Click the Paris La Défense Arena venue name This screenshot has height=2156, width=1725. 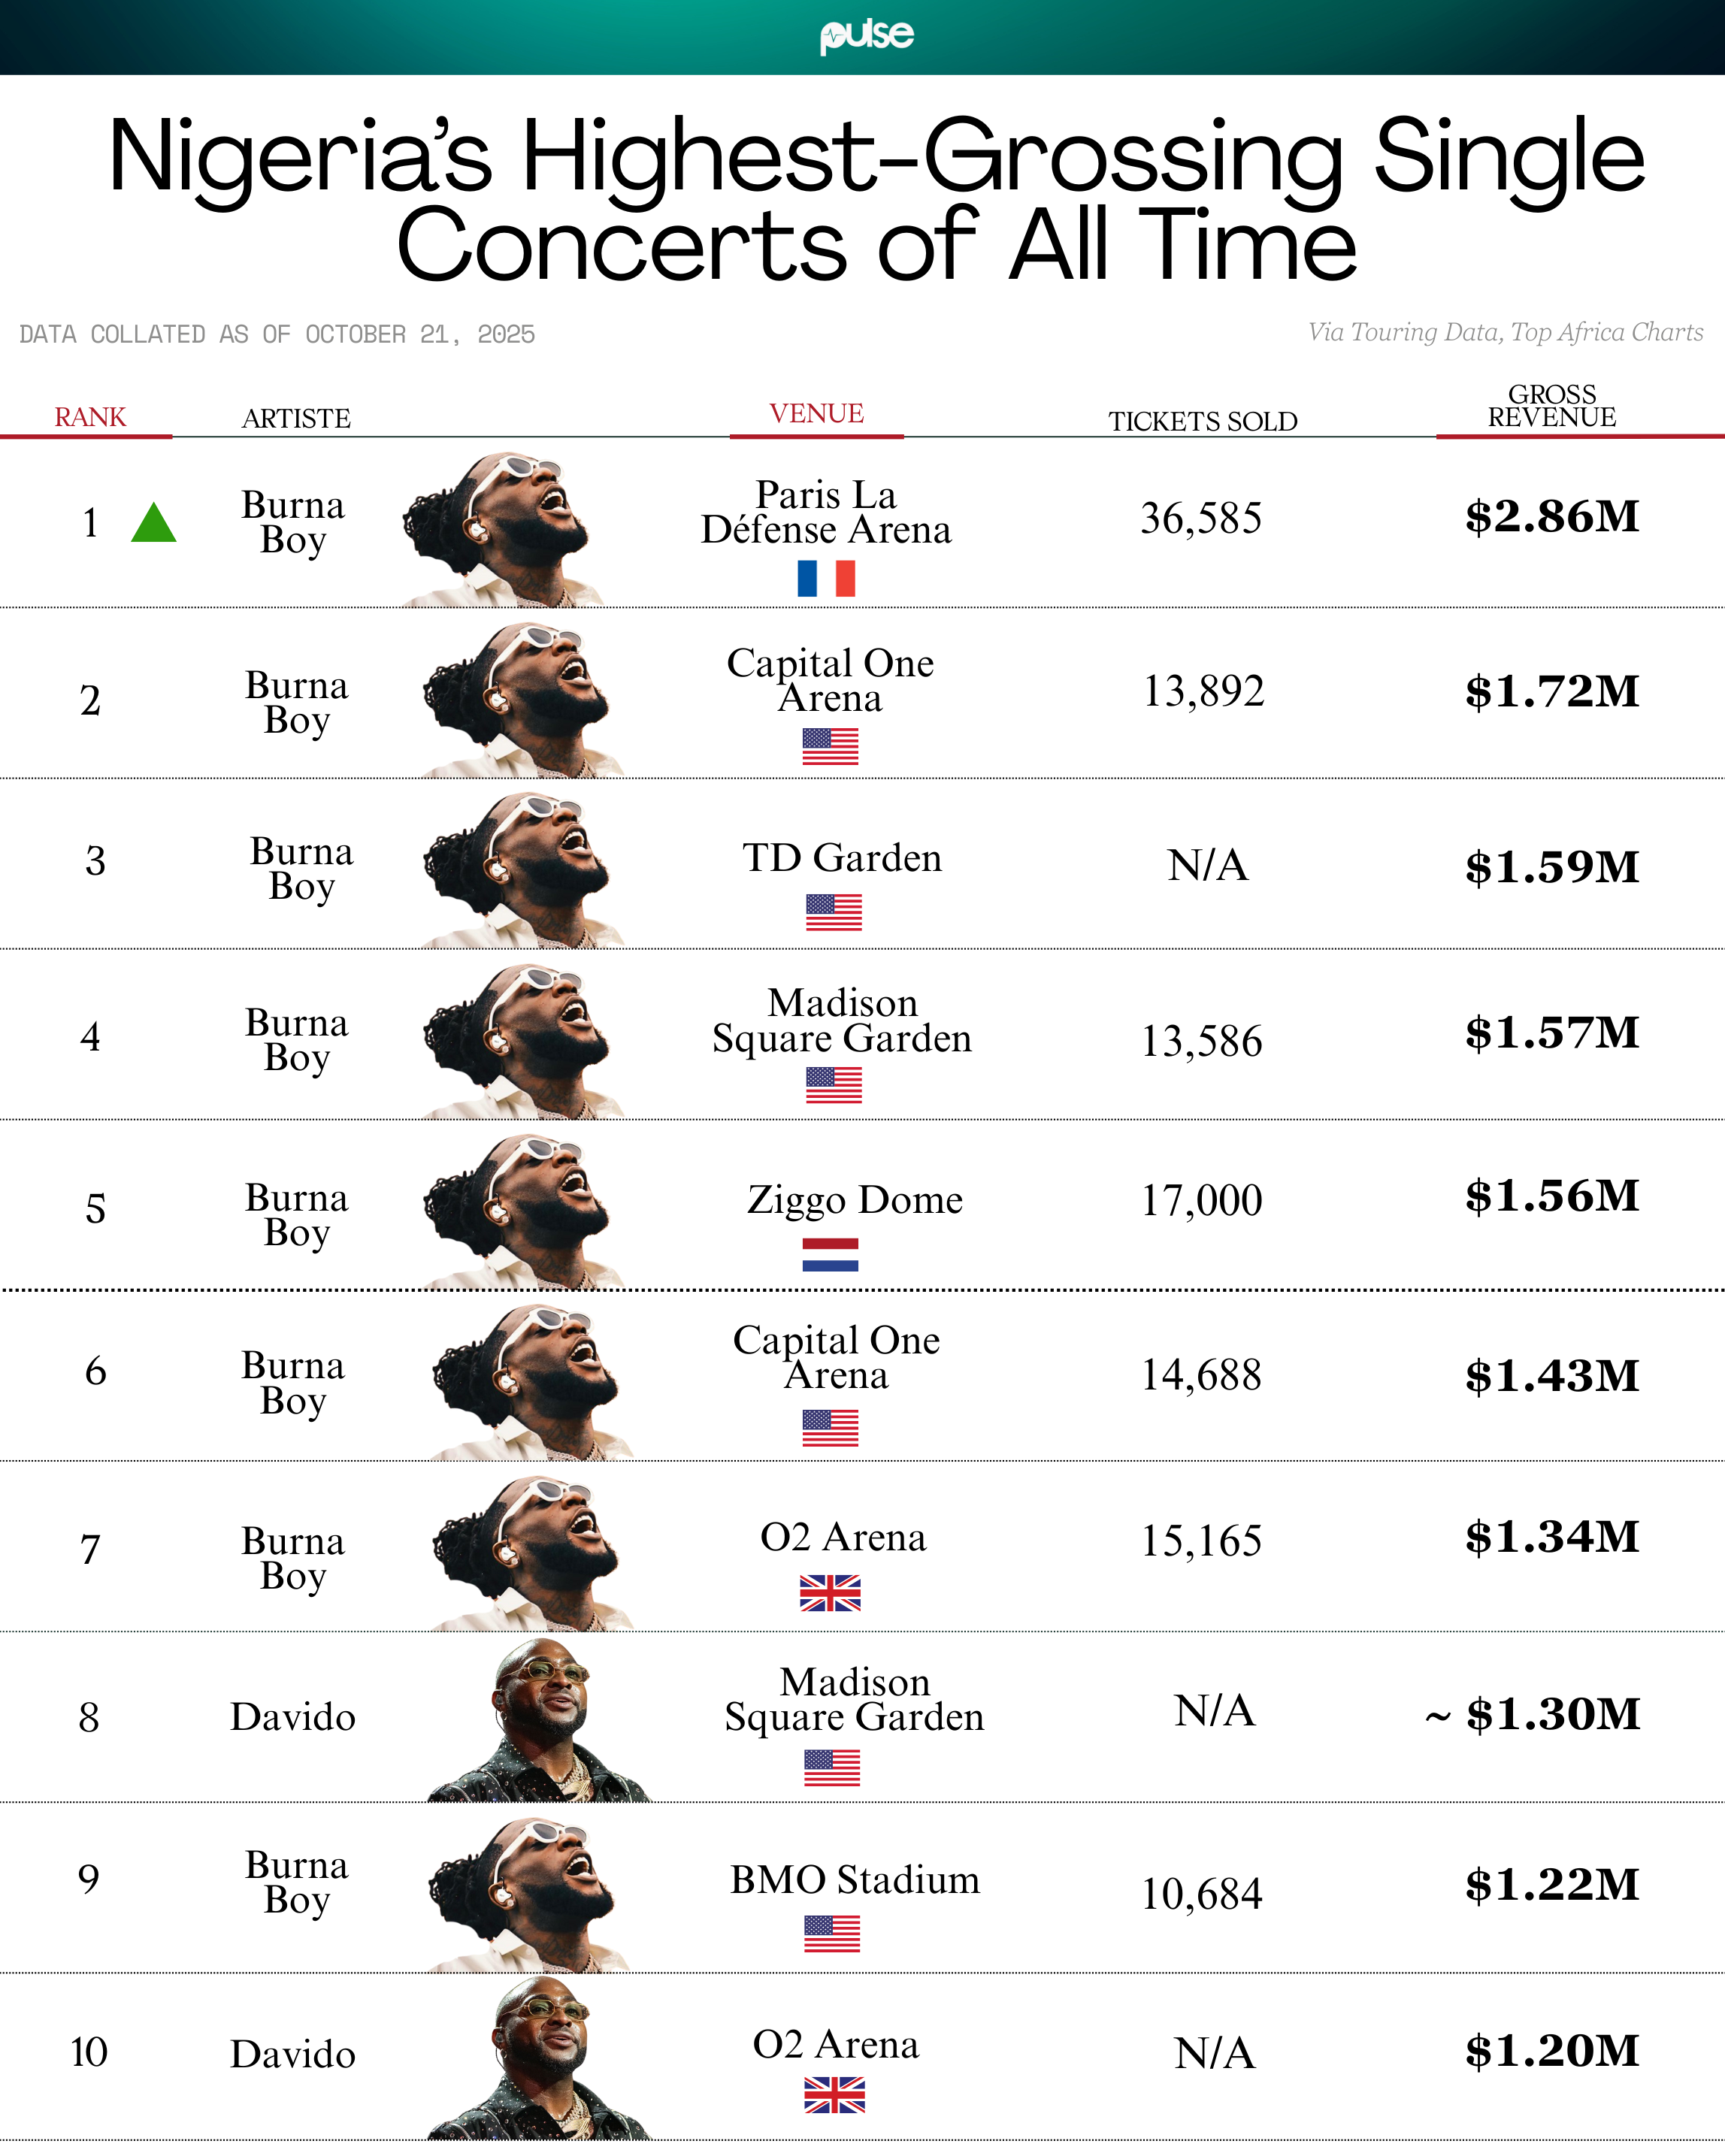tap(826, 512)
